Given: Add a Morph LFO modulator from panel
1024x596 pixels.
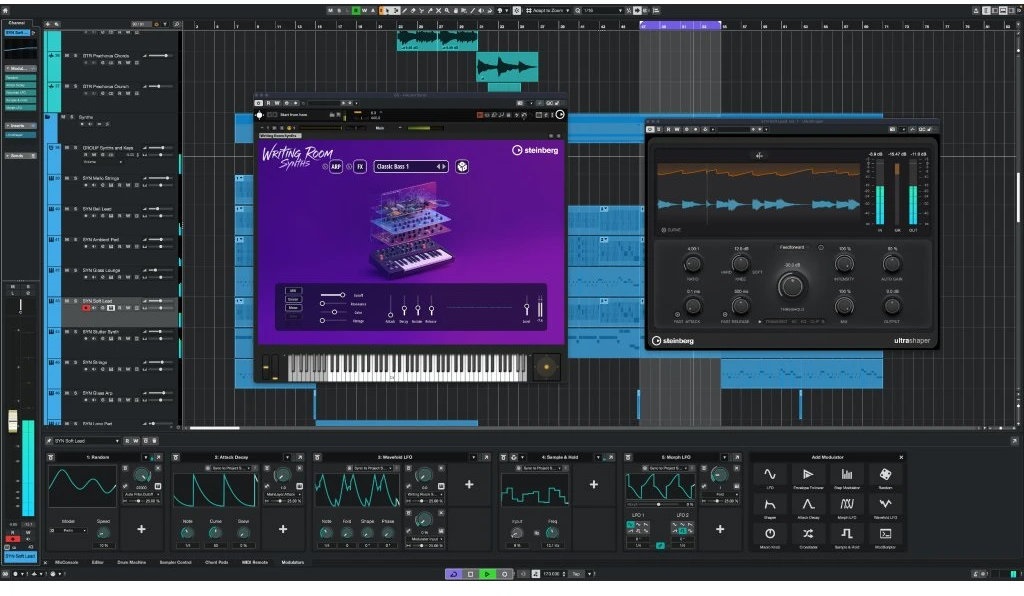Looking at the screenshot, I should (x=847, y=505).
